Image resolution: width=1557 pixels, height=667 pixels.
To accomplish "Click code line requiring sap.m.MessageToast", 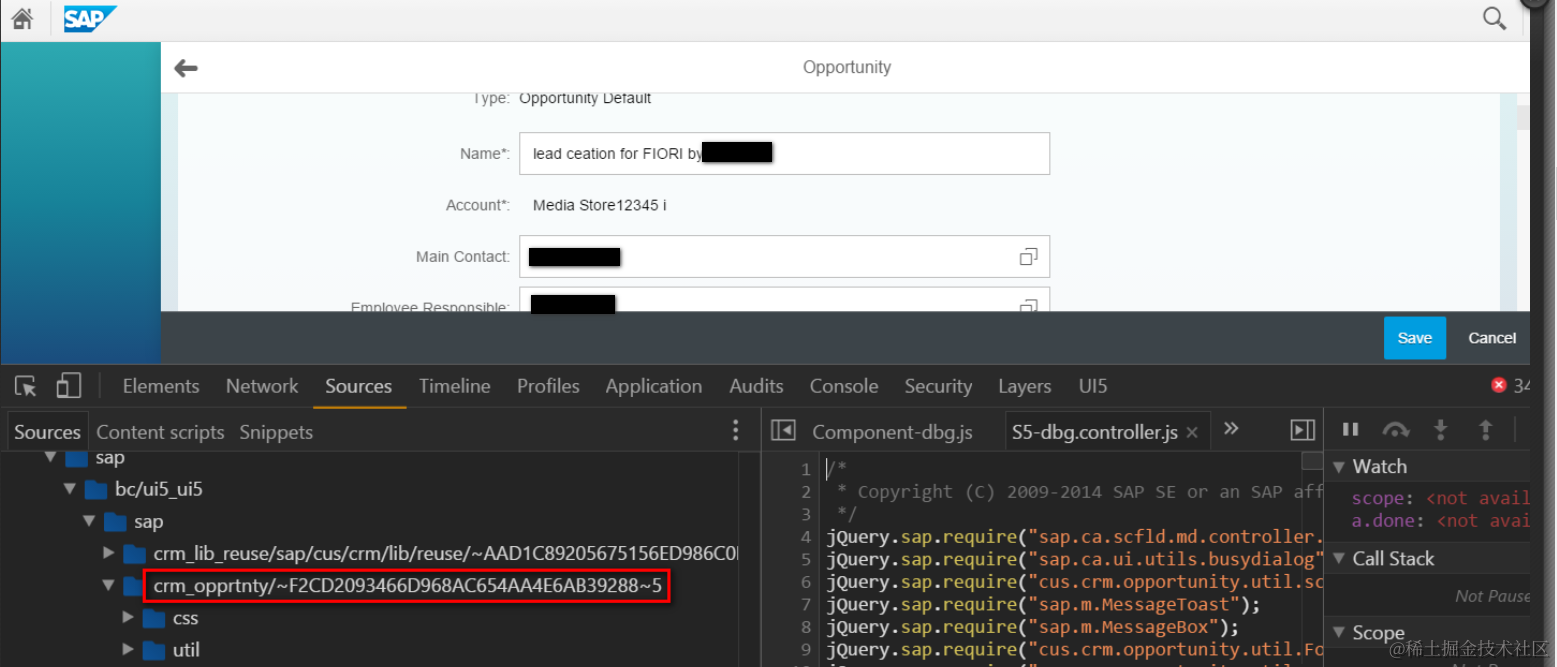I will [1043, 604].
